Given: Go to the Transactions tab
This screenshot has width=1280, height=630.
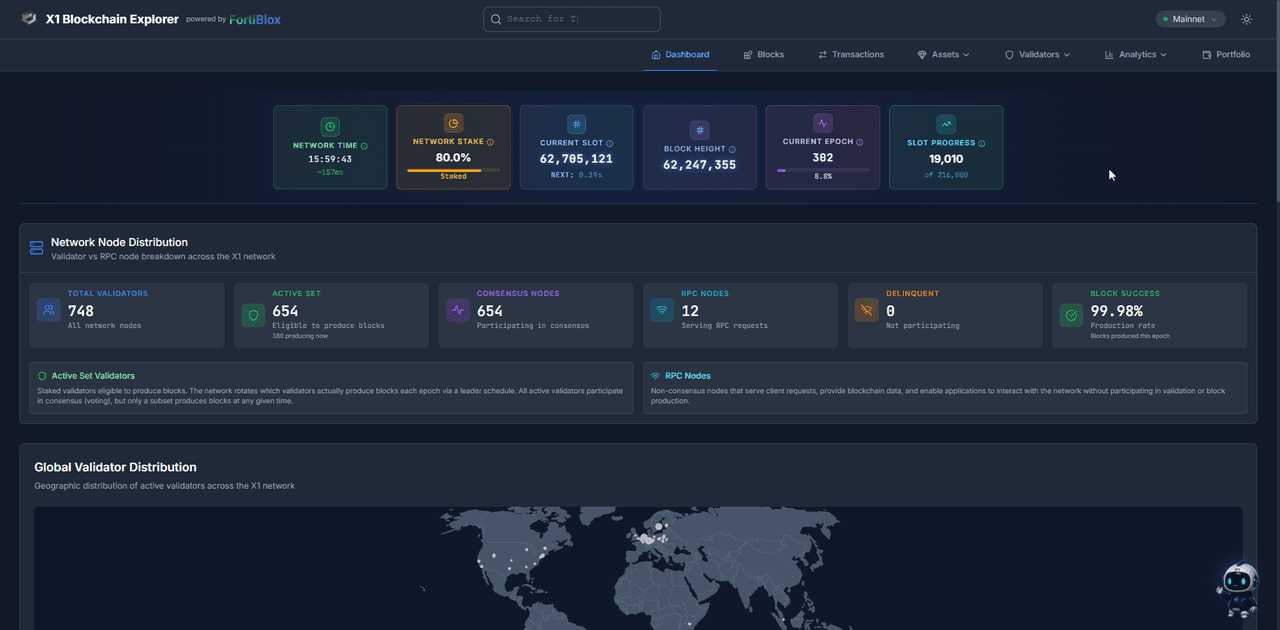Looking at the screenshot, I should coord(851,55).
